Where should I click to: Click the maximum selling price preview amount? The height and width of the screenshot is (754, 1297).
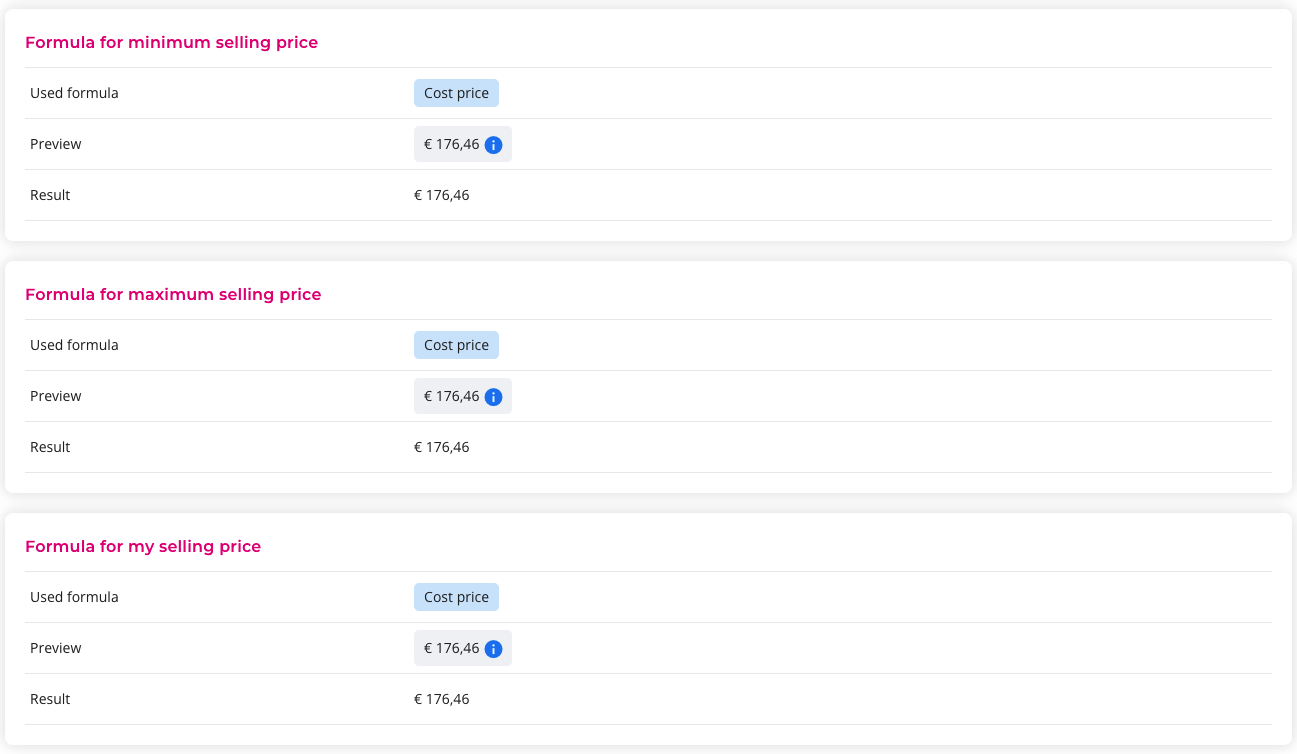[452, 396]
